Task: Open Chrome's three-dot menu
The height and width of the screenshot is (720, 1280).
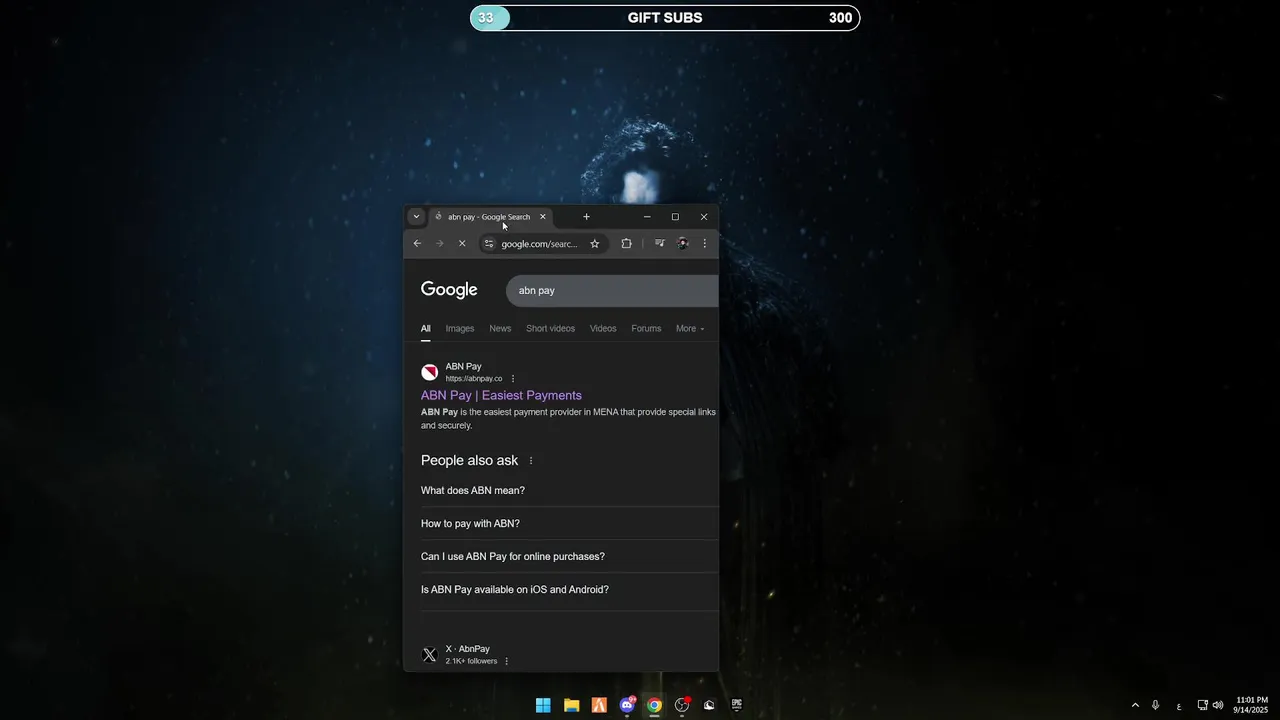Action: click(704, 243)
